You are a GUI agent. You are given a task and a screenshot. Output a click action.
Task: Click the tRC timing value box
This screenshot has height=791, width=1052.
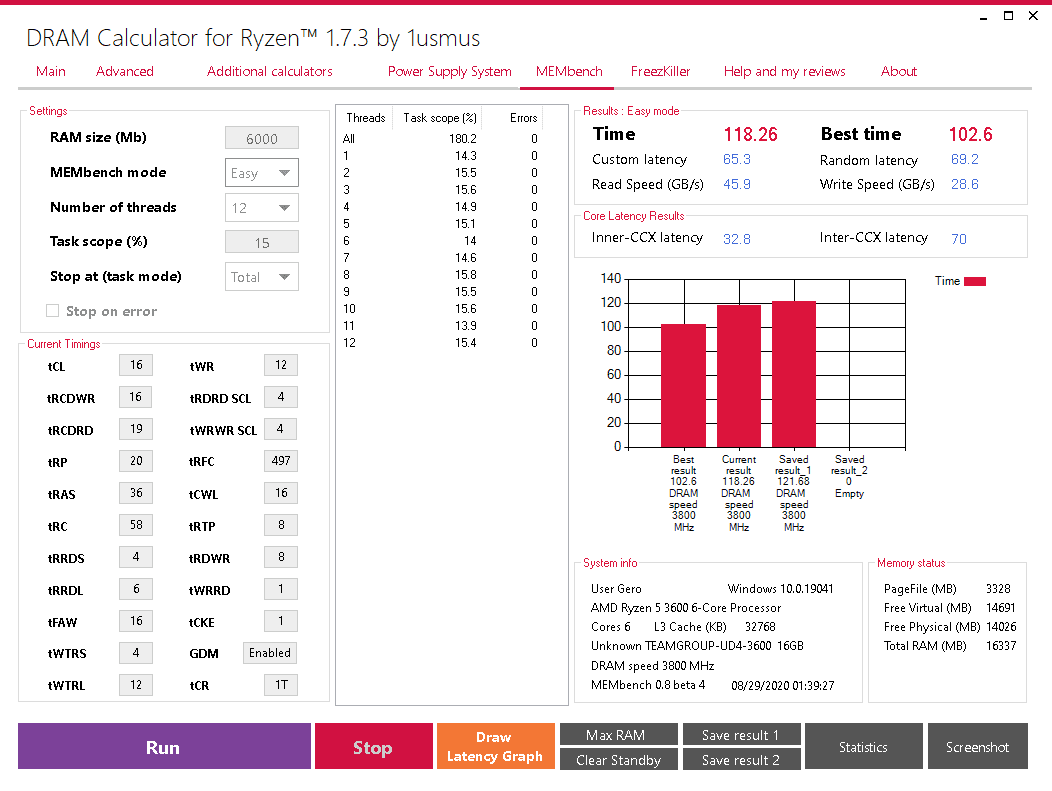tap(136, 525)
